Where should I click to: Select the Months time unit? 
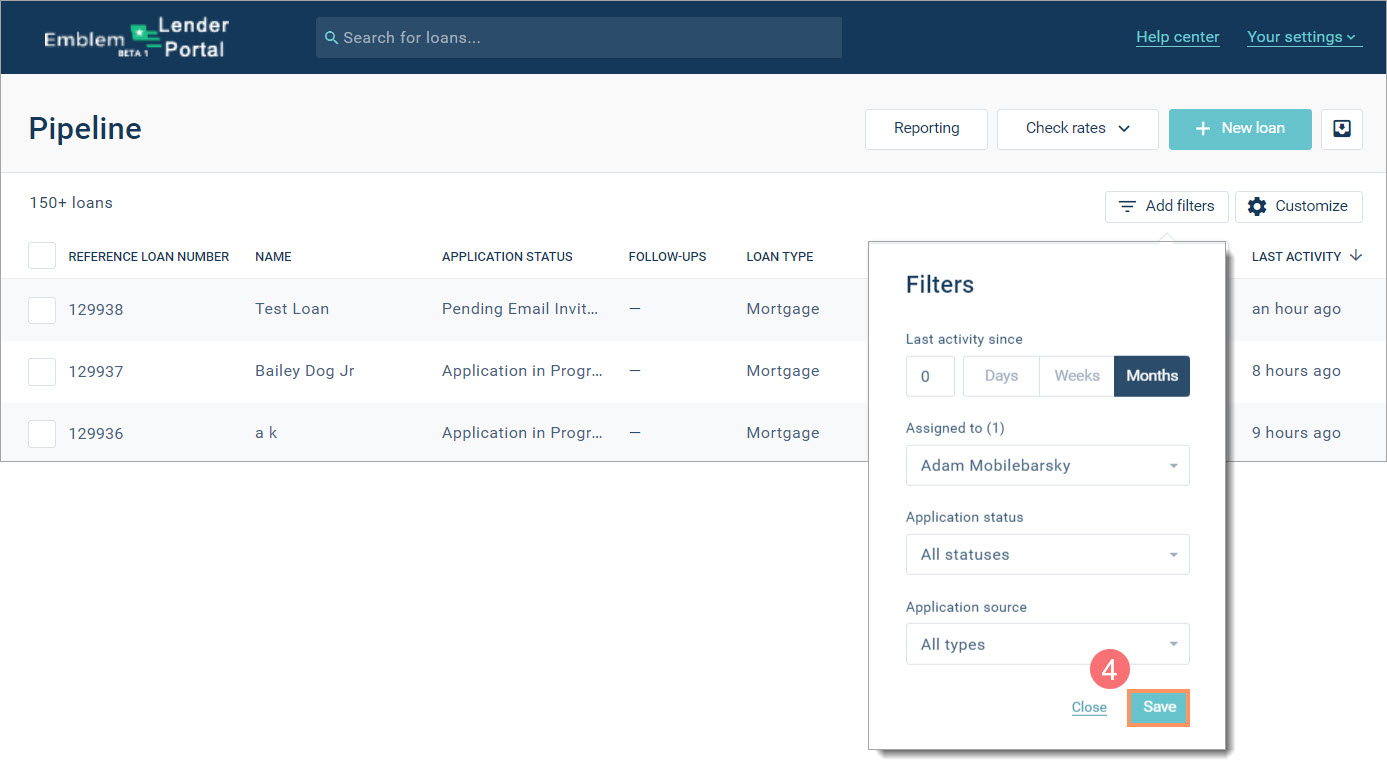[1152, 376]
